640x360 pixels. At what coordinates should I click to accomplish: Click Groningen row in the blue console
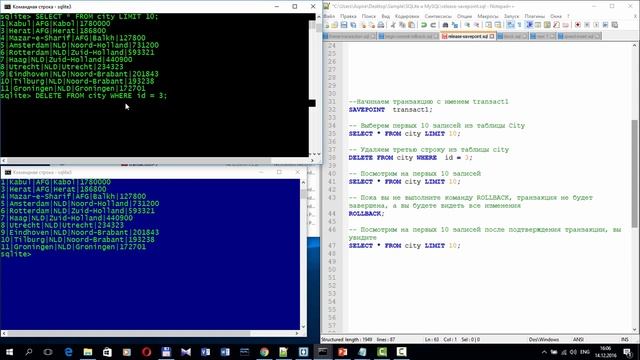pos(73,247)
